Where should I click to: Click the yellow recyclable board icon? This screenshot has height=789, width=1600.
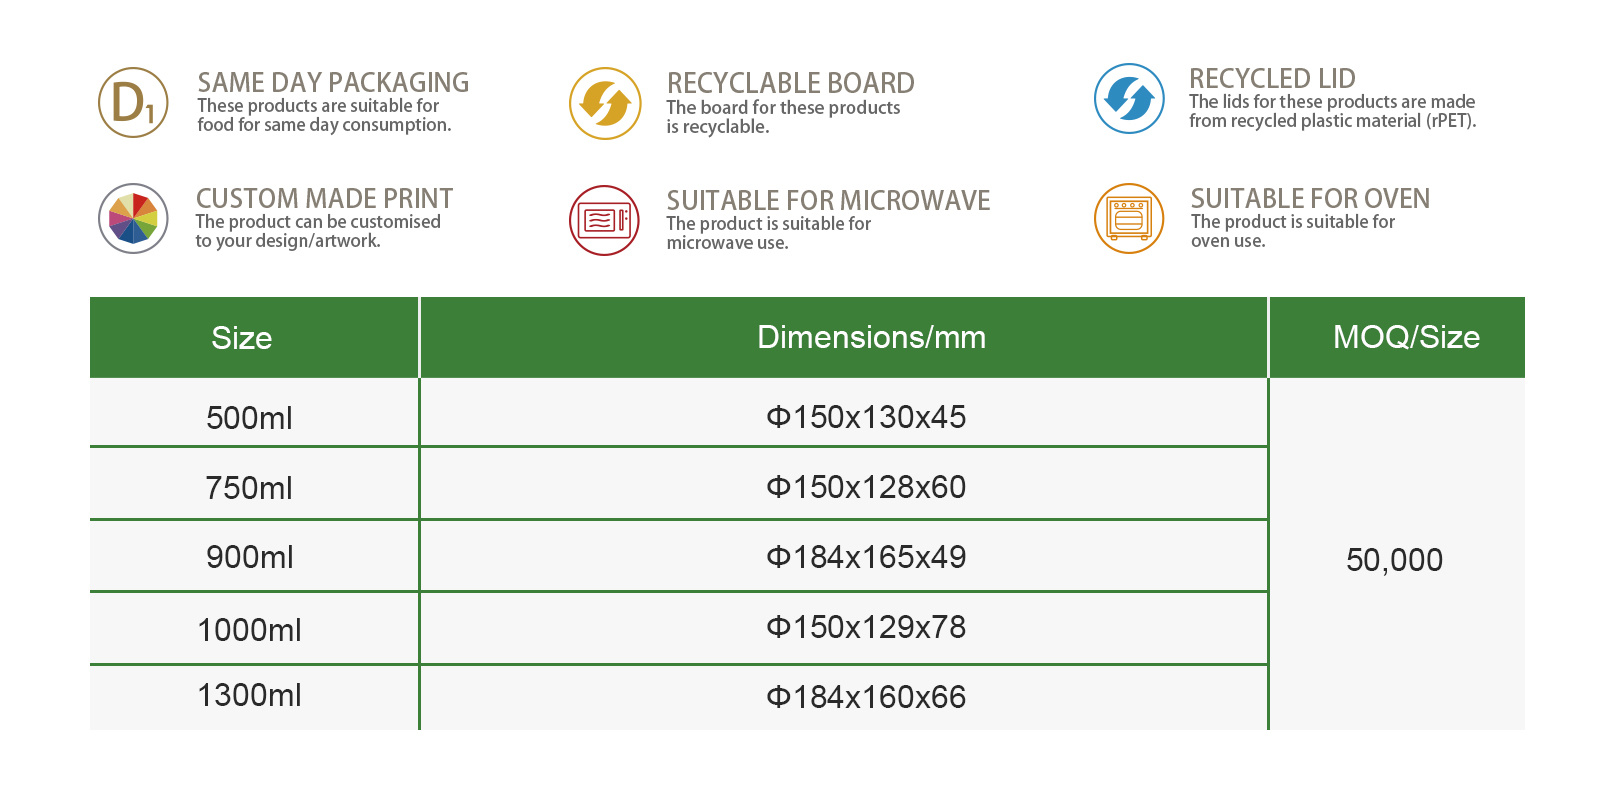tap(605, 103)
